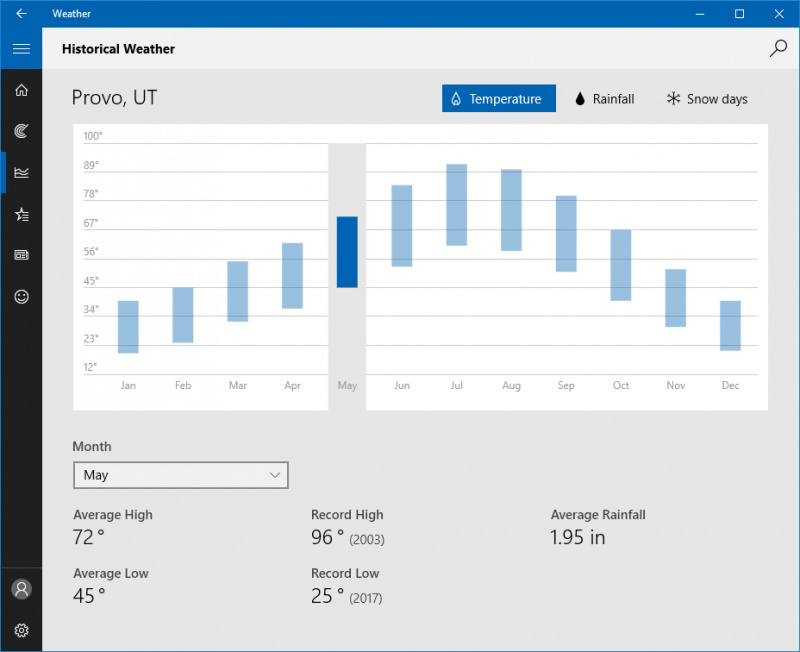Open the Maps radar icon in sidebar

pos(21,131)
